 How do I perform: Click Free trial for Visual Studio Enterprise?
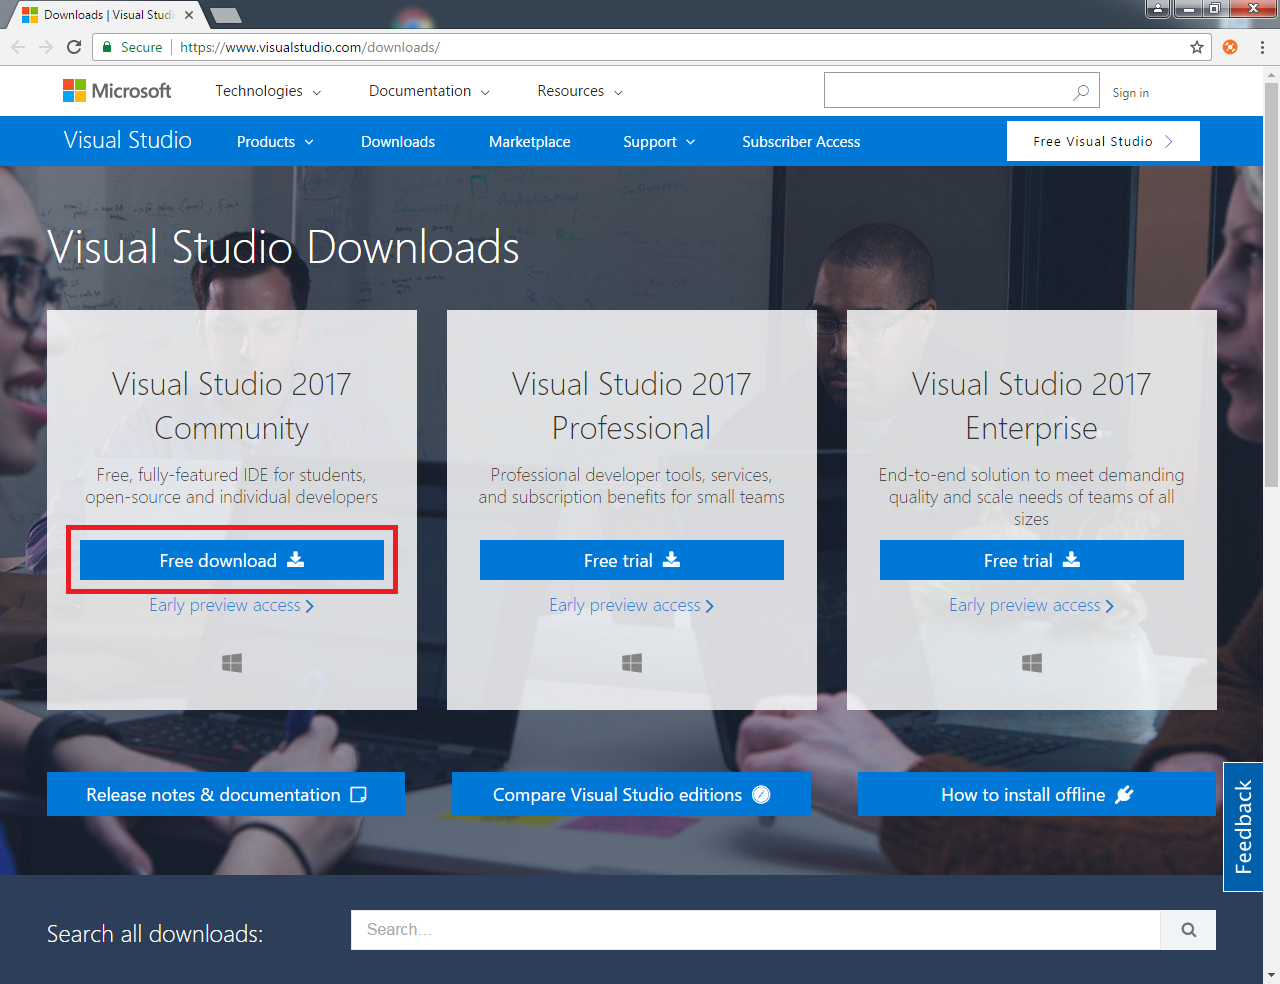[1031, 560]
